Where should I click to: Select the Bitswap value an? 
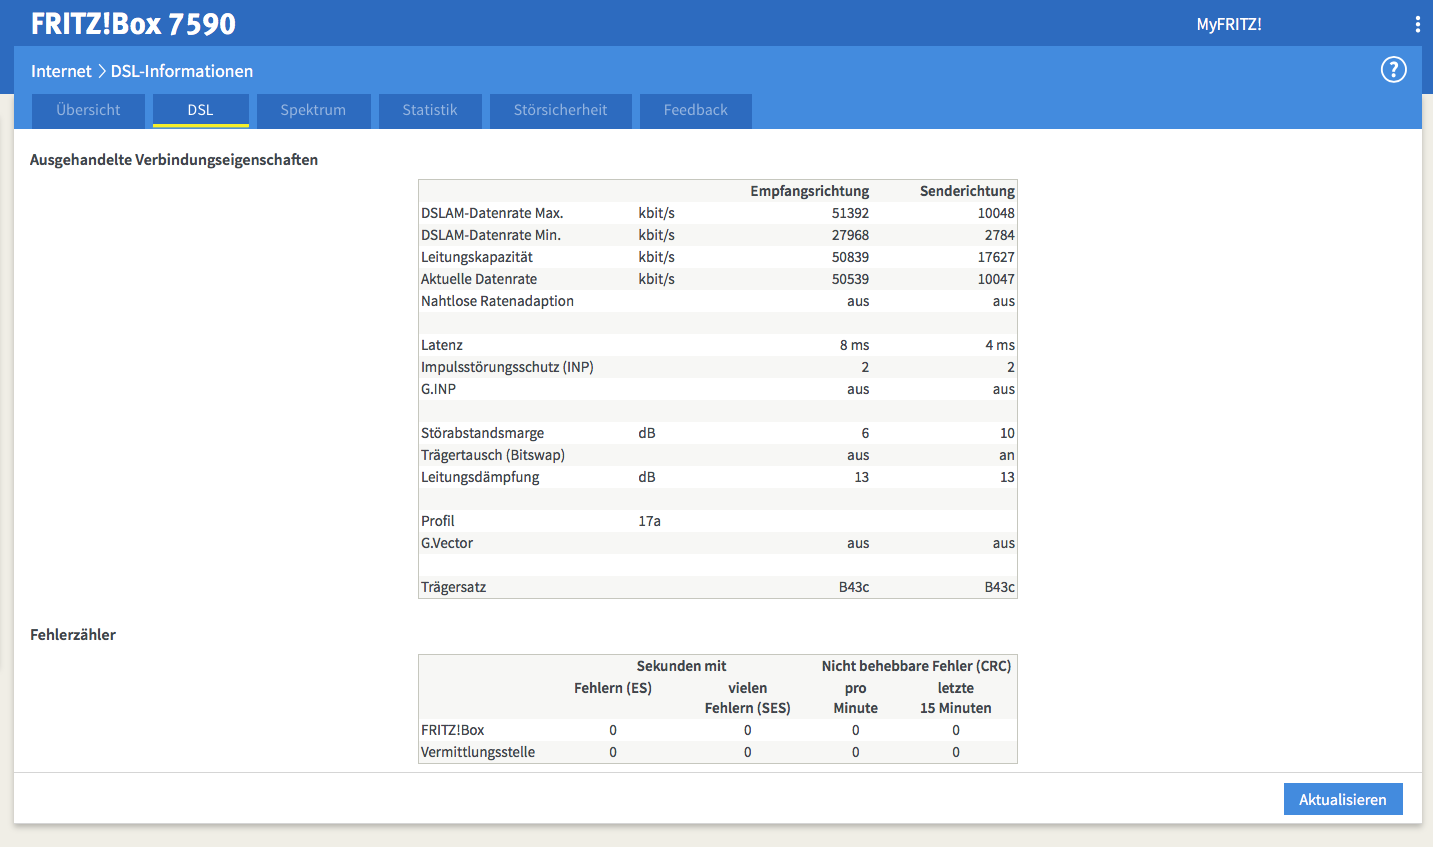[x=1007, y=455]
